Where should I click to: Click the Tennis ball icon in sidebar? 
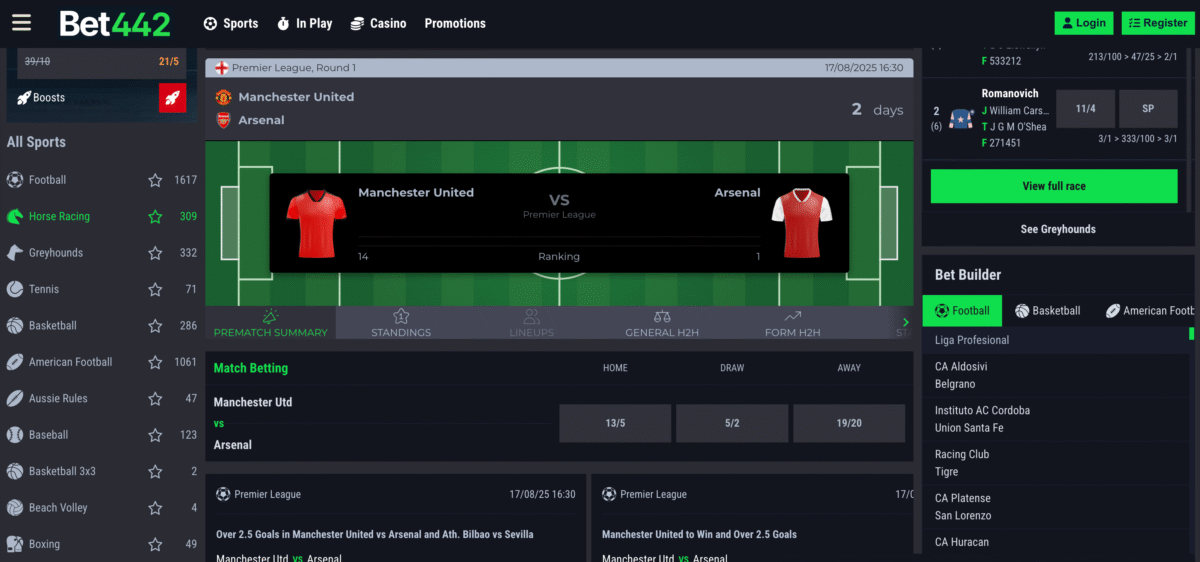[15, 289]
